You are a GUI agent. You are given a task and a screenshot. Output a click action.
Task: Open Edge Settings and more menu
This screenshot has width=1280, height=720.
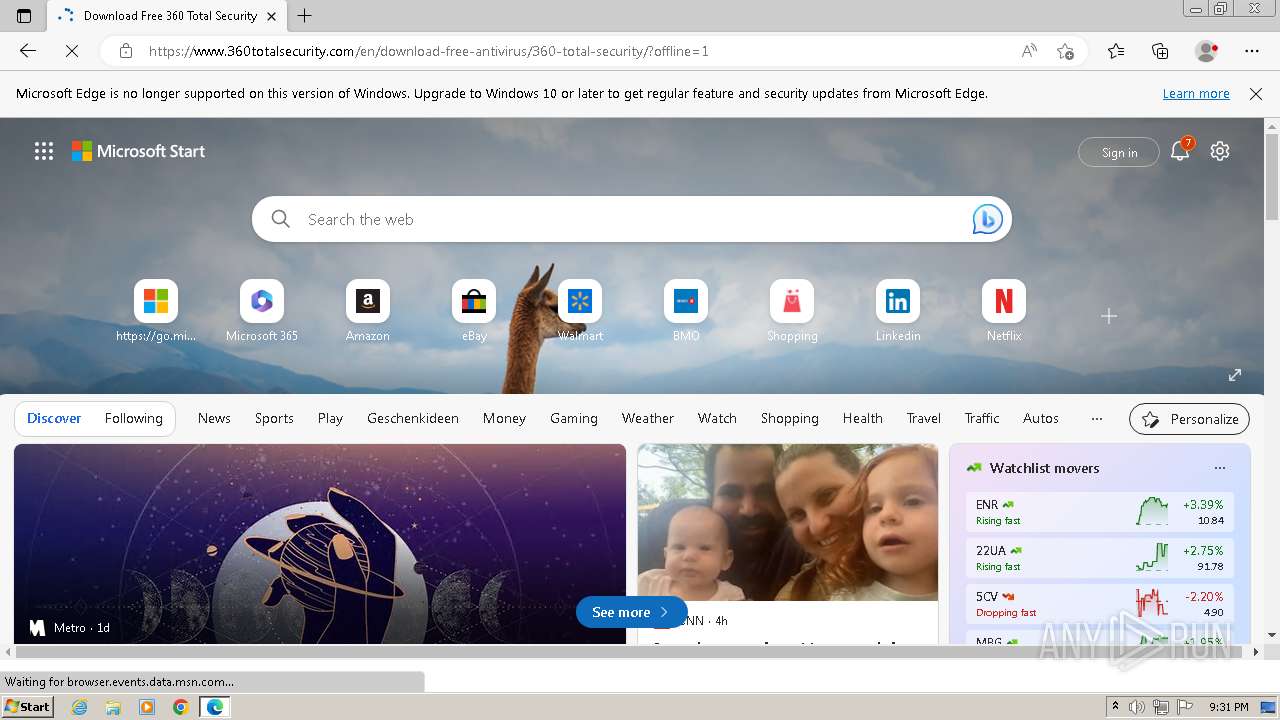click(x=1252, y=51)
